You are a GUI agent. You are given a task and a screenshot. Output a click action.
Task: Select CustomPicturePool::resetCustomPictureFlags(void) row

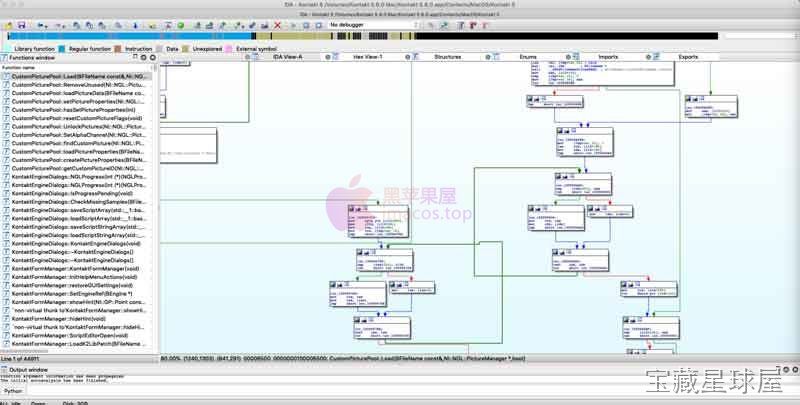point(77,118)
